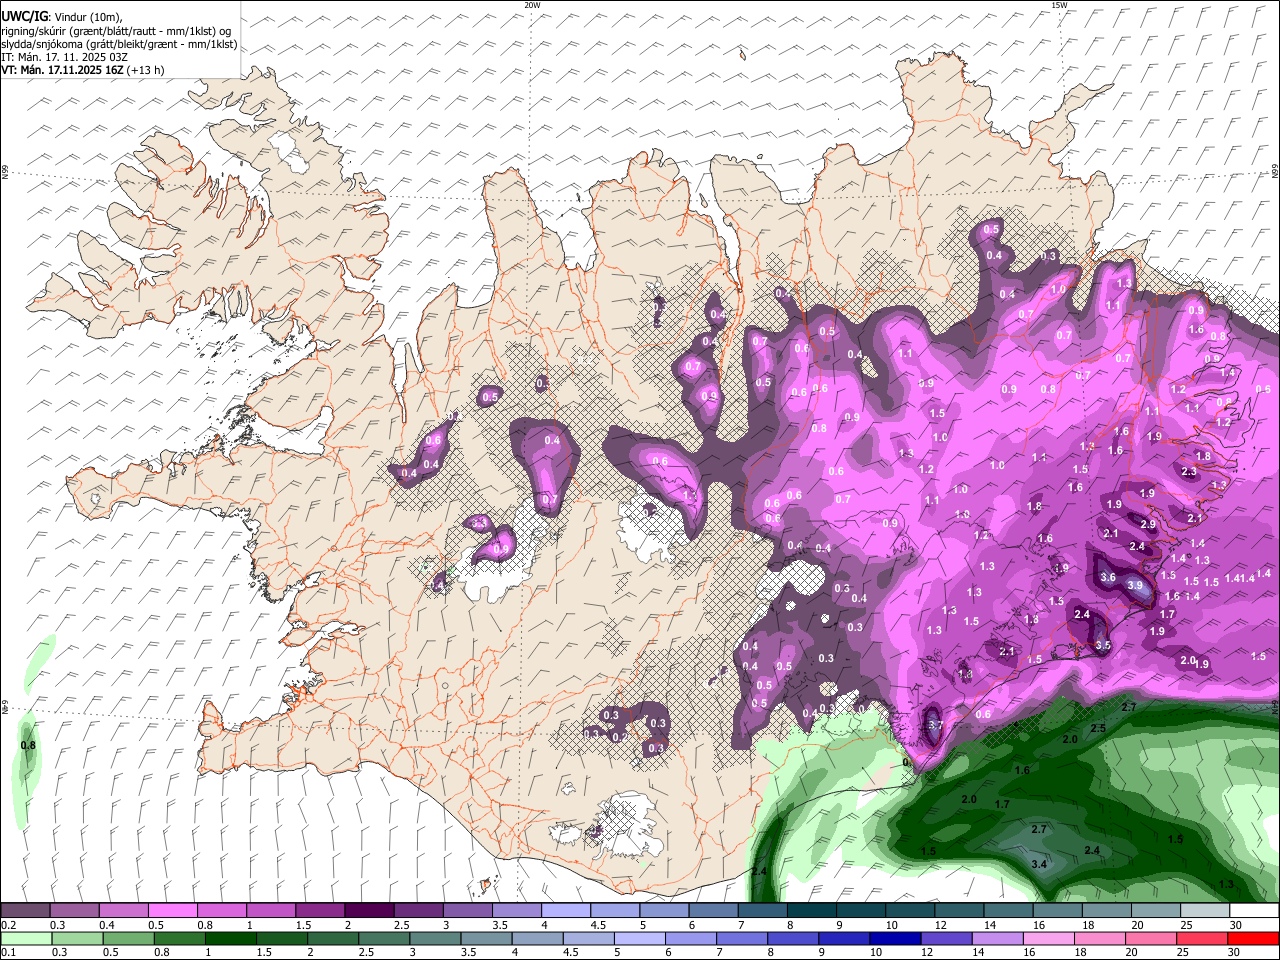
Task: Click the 'slydda/snjókoma' legend description line
Action: (x=119, y=44)
